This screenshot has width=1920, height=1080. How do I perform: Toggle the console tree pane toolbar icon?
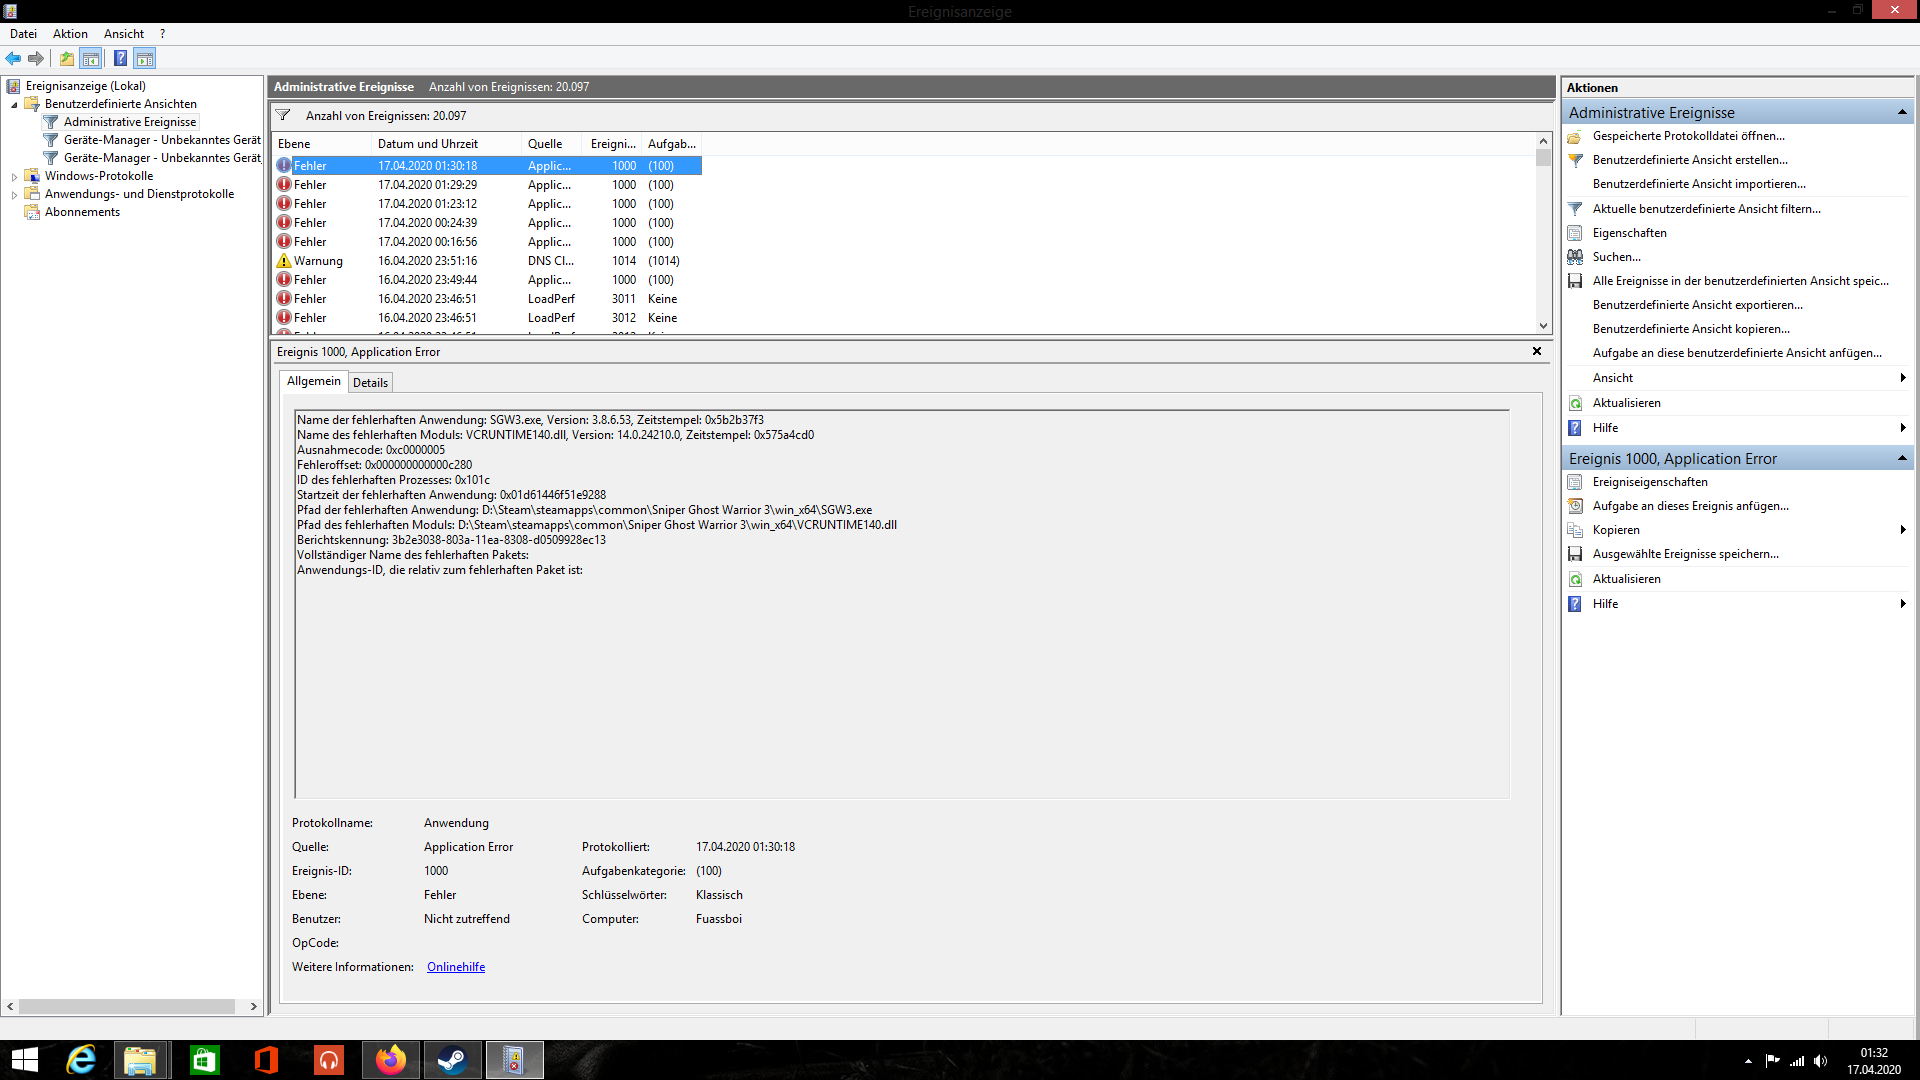[x=91, y=58]
